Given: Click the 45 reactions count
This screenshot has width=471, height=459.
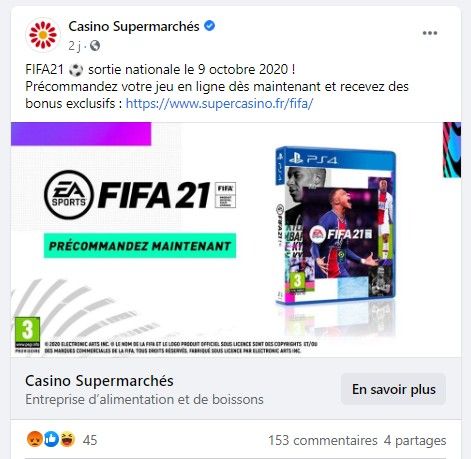Looking at the screenshot, I should [90, 440].
